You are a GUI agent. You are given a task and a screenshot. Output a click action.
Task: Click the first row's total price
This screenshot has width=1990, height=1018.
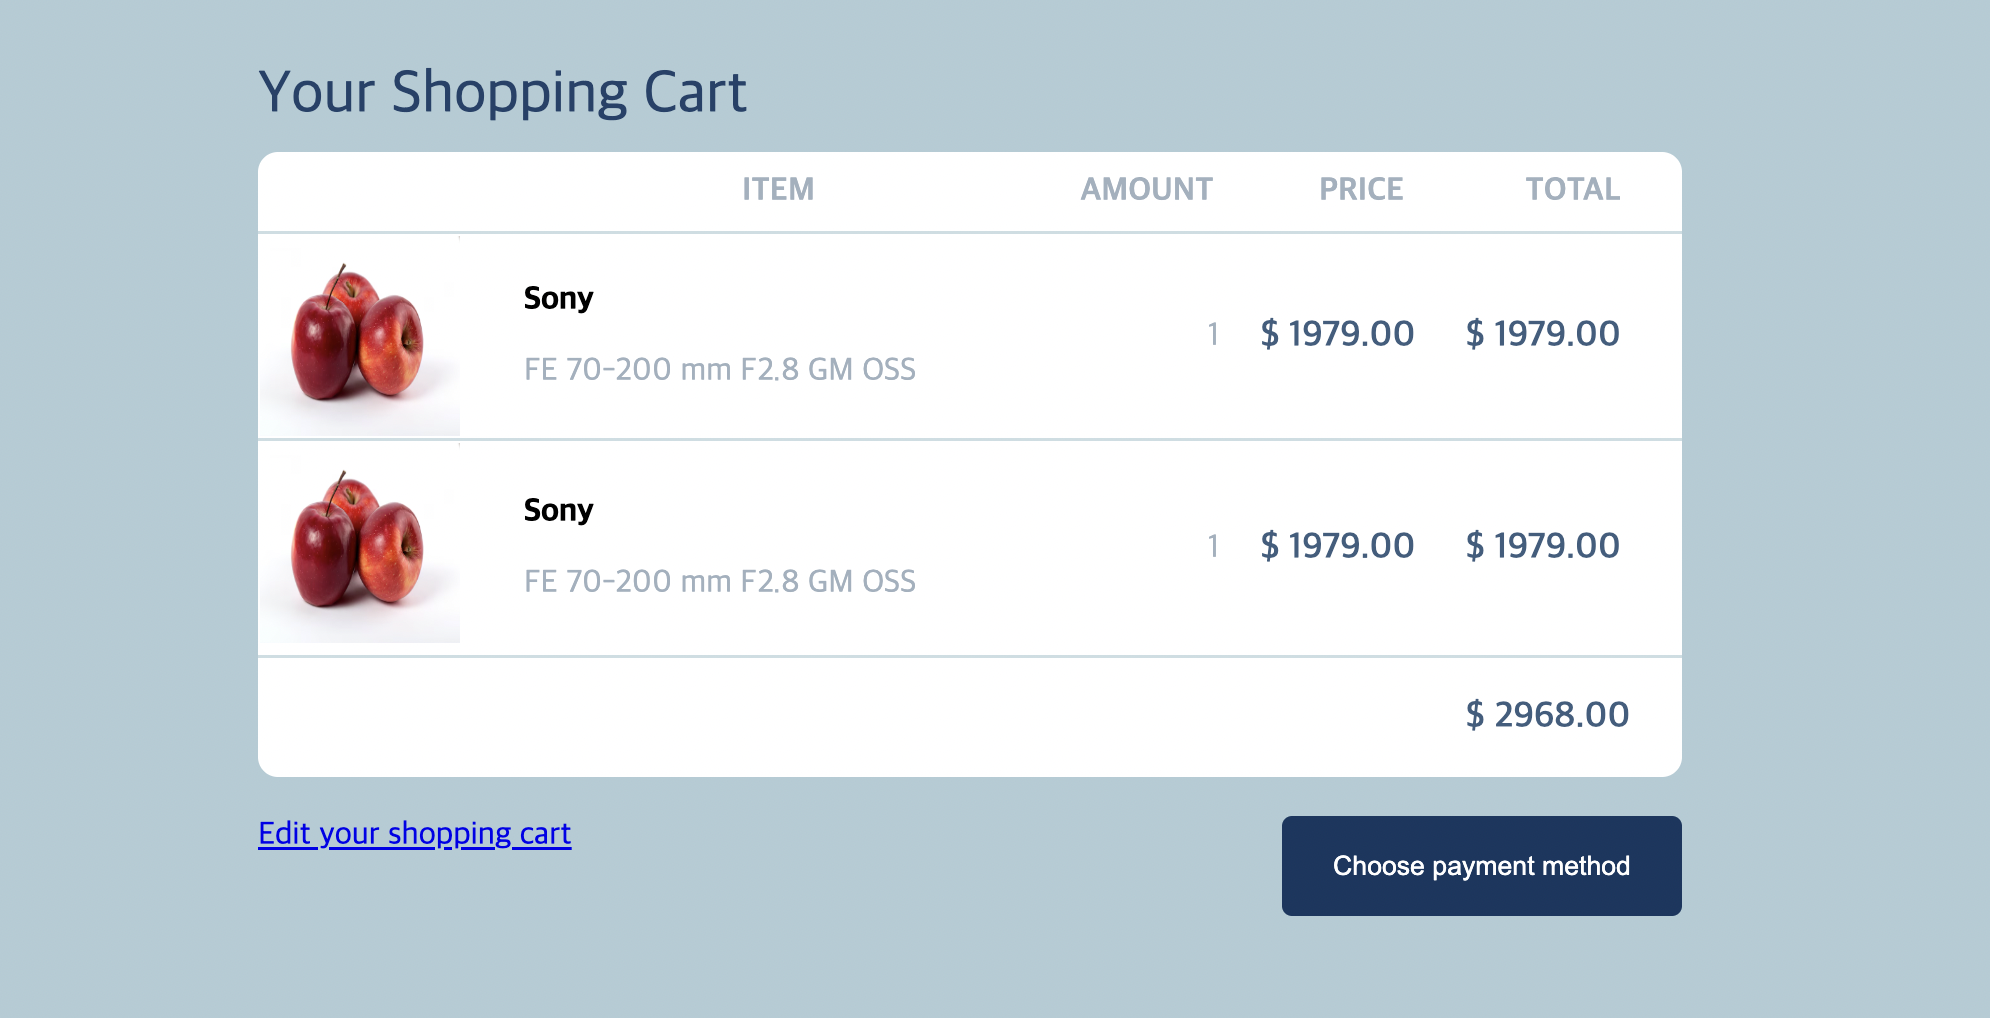pos(1542,333)
